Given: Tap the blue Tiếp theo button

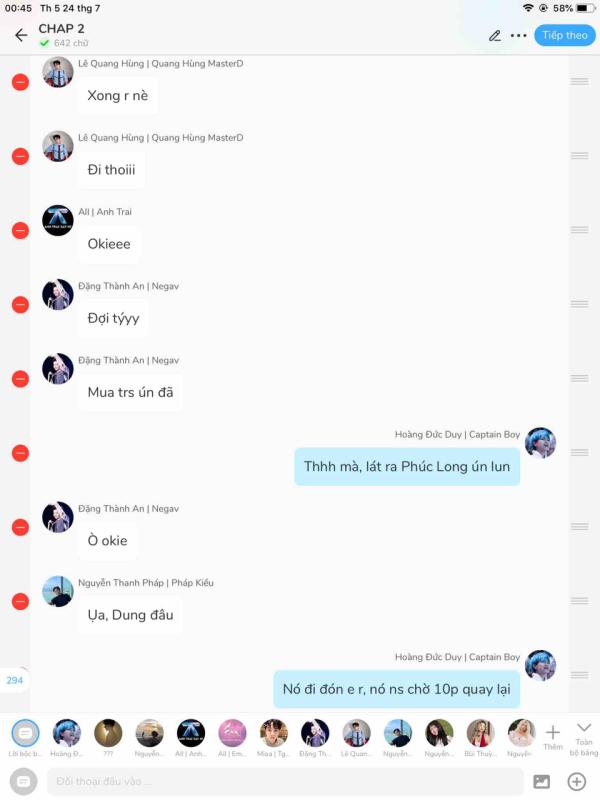Looking at the screenshot, I should tap(565, 35).
